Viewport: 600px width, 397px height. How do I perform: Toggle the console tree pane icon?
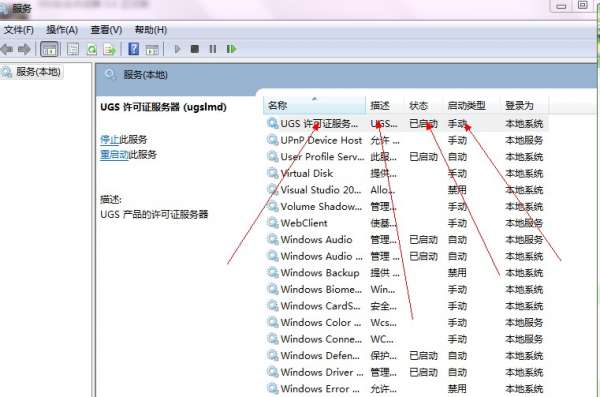click(x=49, y=49)
